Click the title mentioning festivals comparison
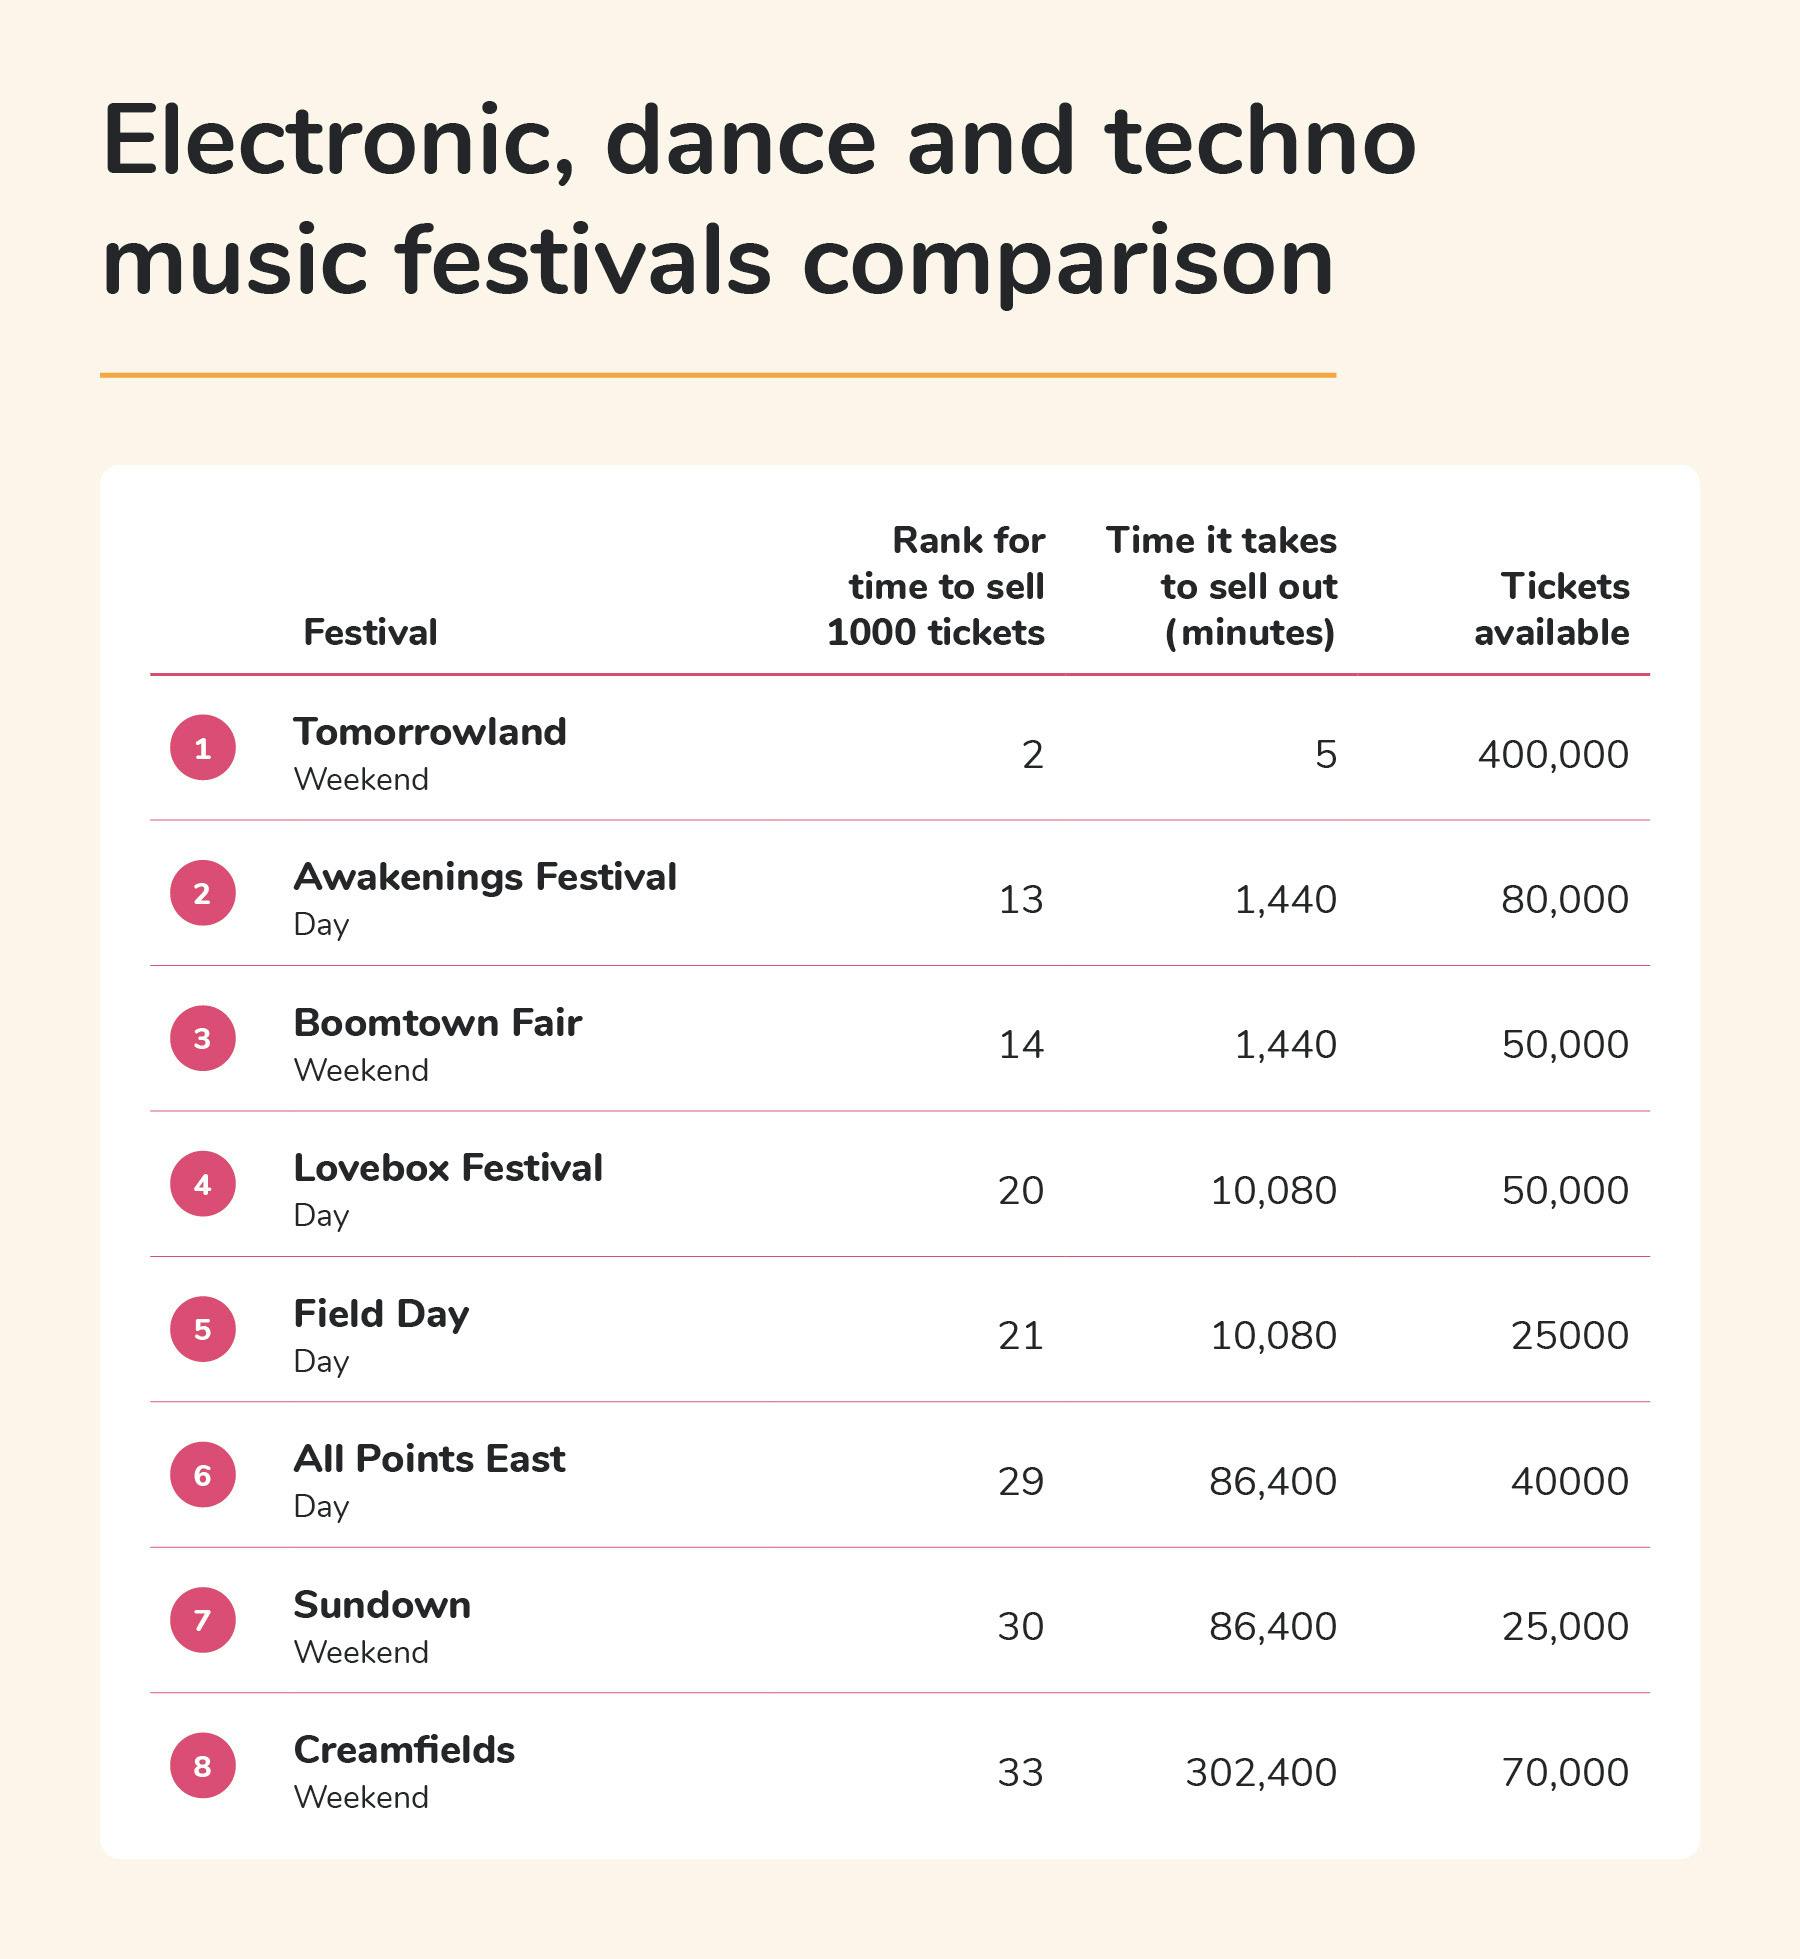 pos(758,200)
